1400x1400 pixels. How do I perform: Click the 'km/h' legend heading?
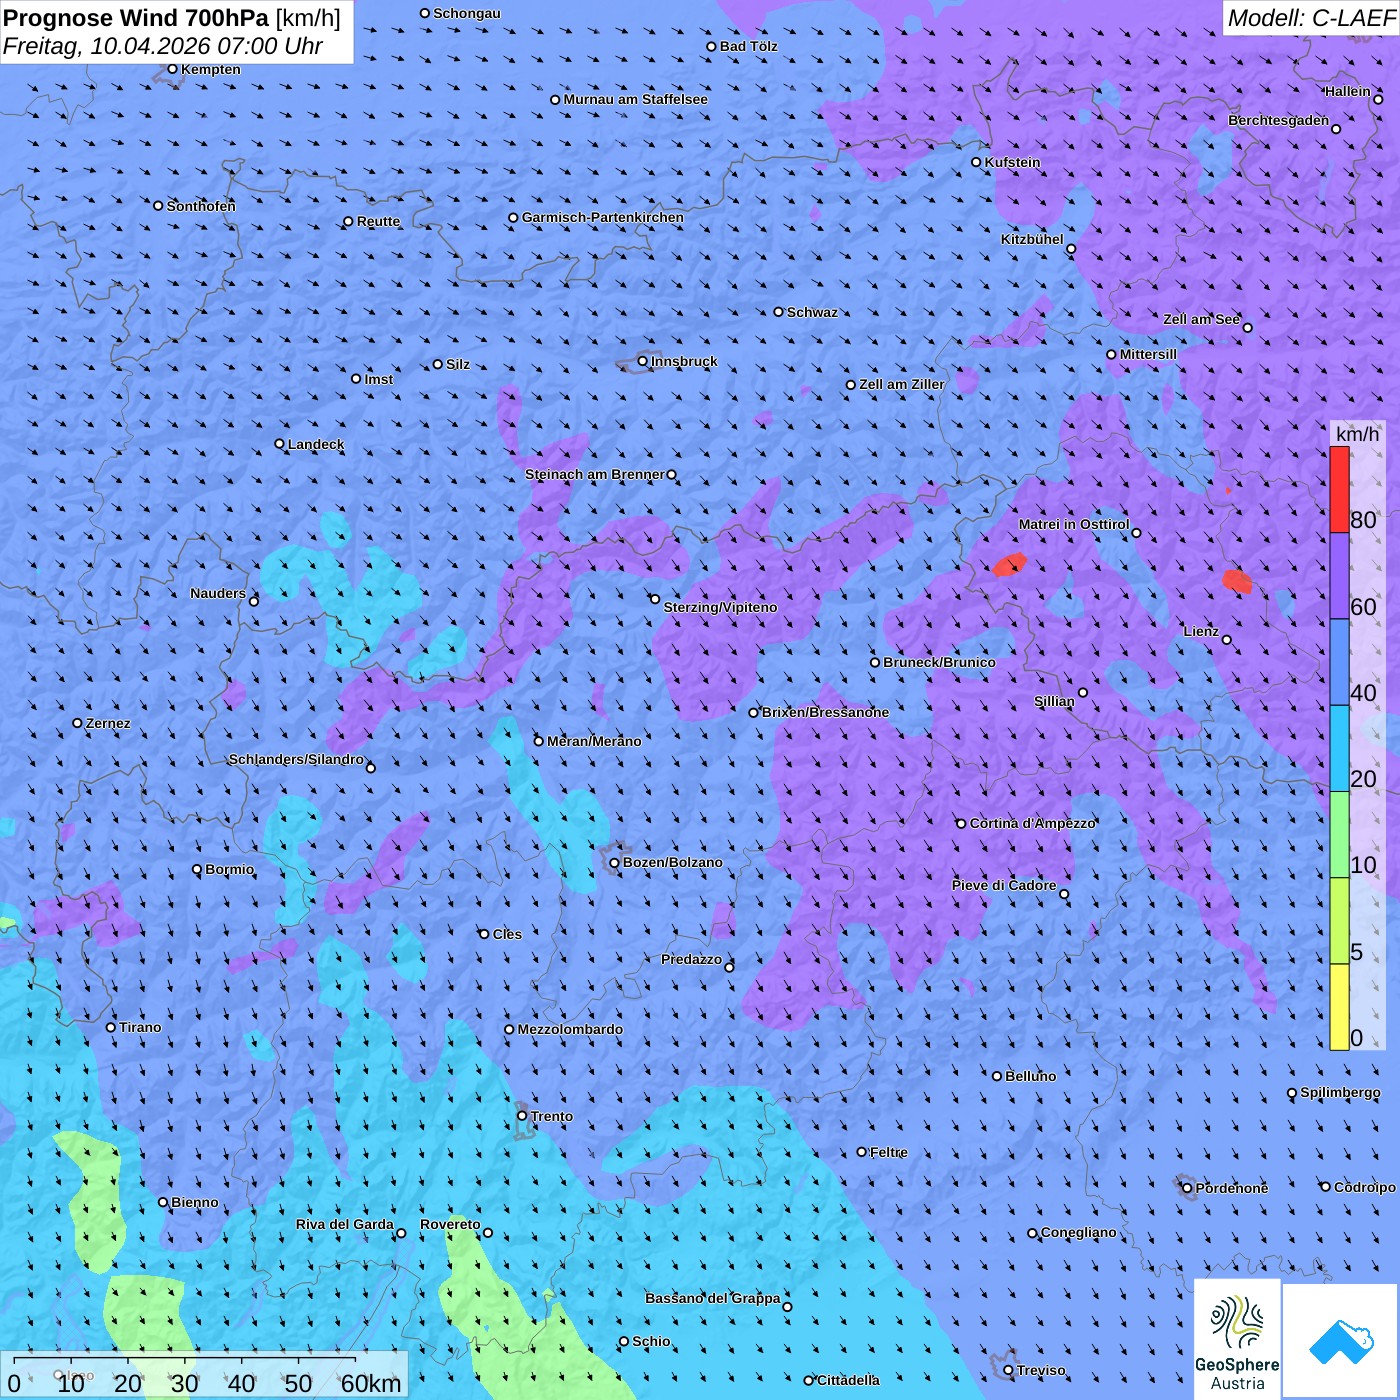click(x=1357, y=434)
